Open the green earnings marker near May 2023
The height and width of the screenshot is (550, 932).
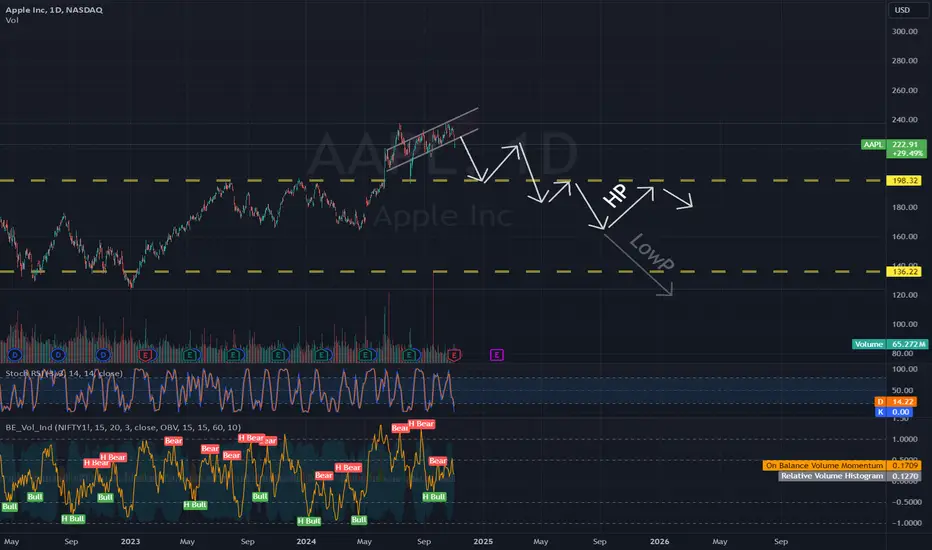[190, 355]
